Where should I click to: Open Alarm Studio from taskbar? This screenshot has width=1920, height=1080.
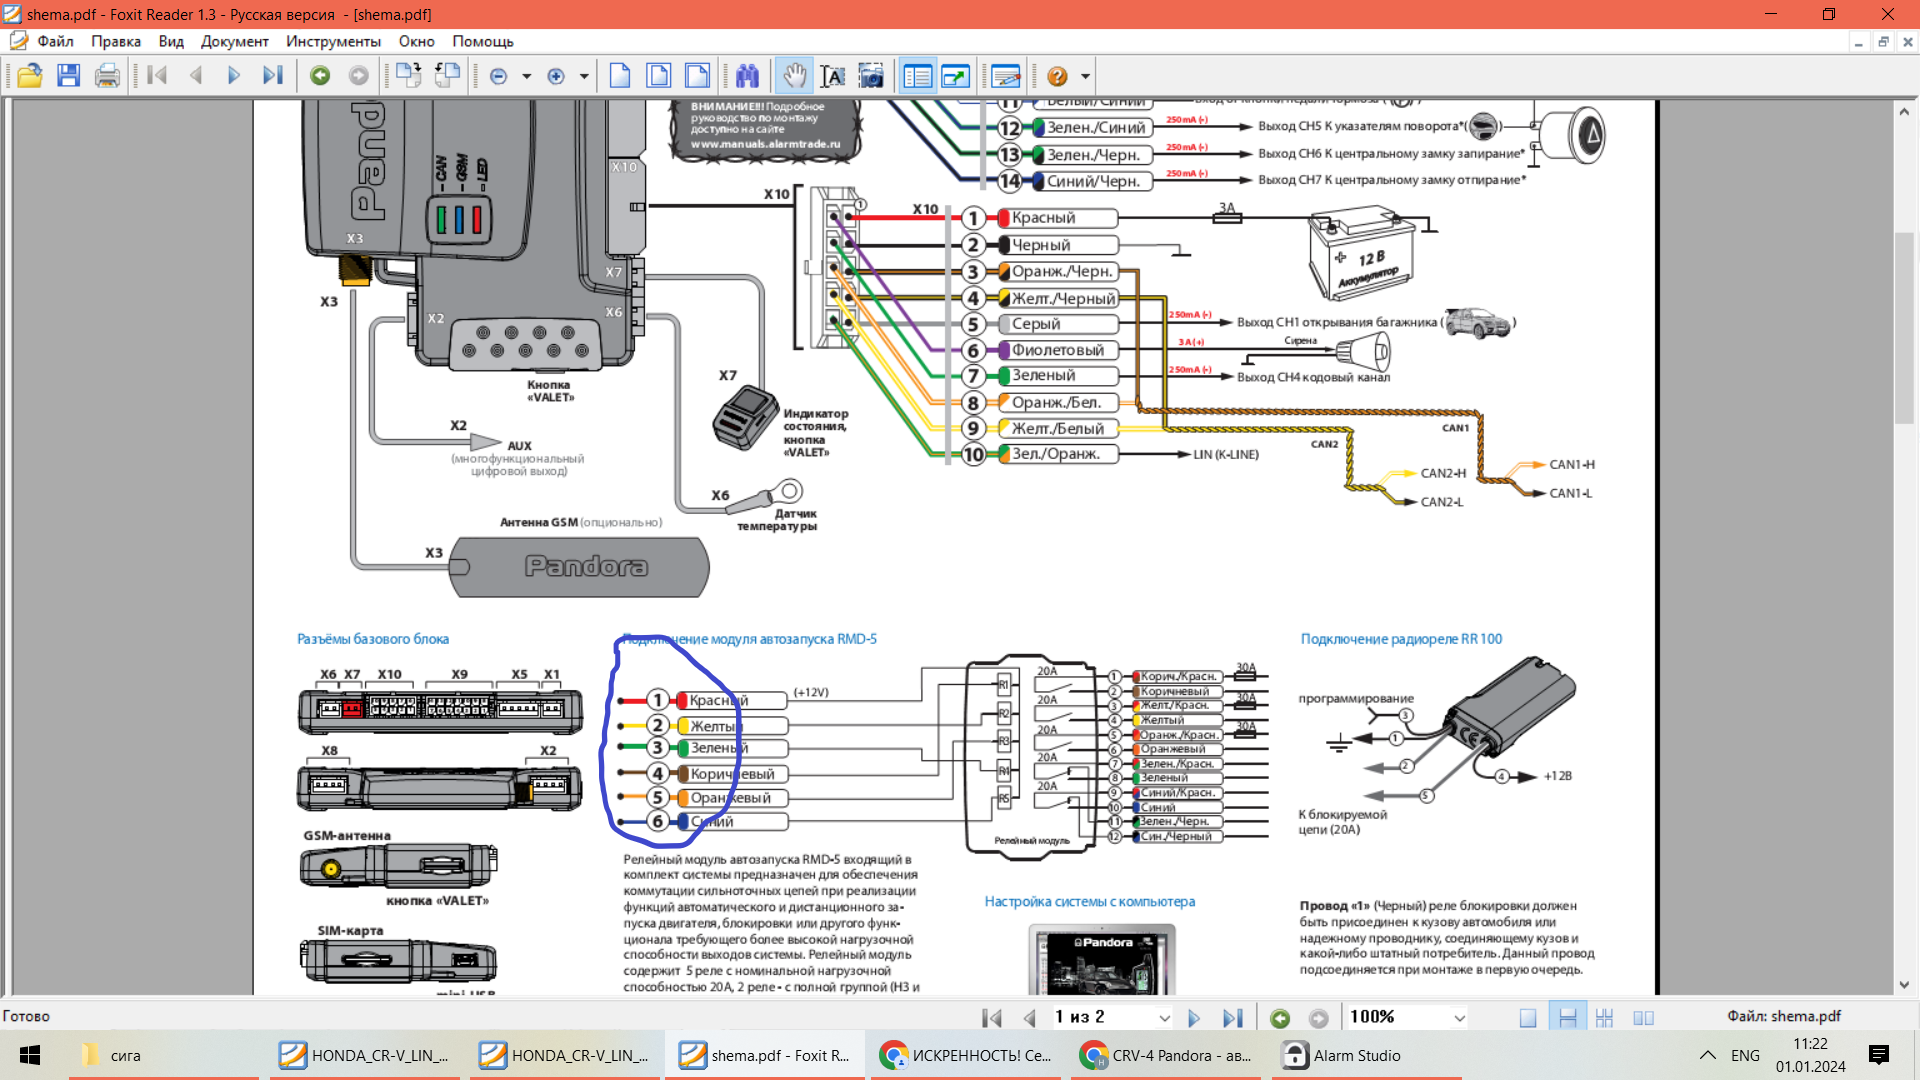pyautogui.click(x=1365, y=1055)
